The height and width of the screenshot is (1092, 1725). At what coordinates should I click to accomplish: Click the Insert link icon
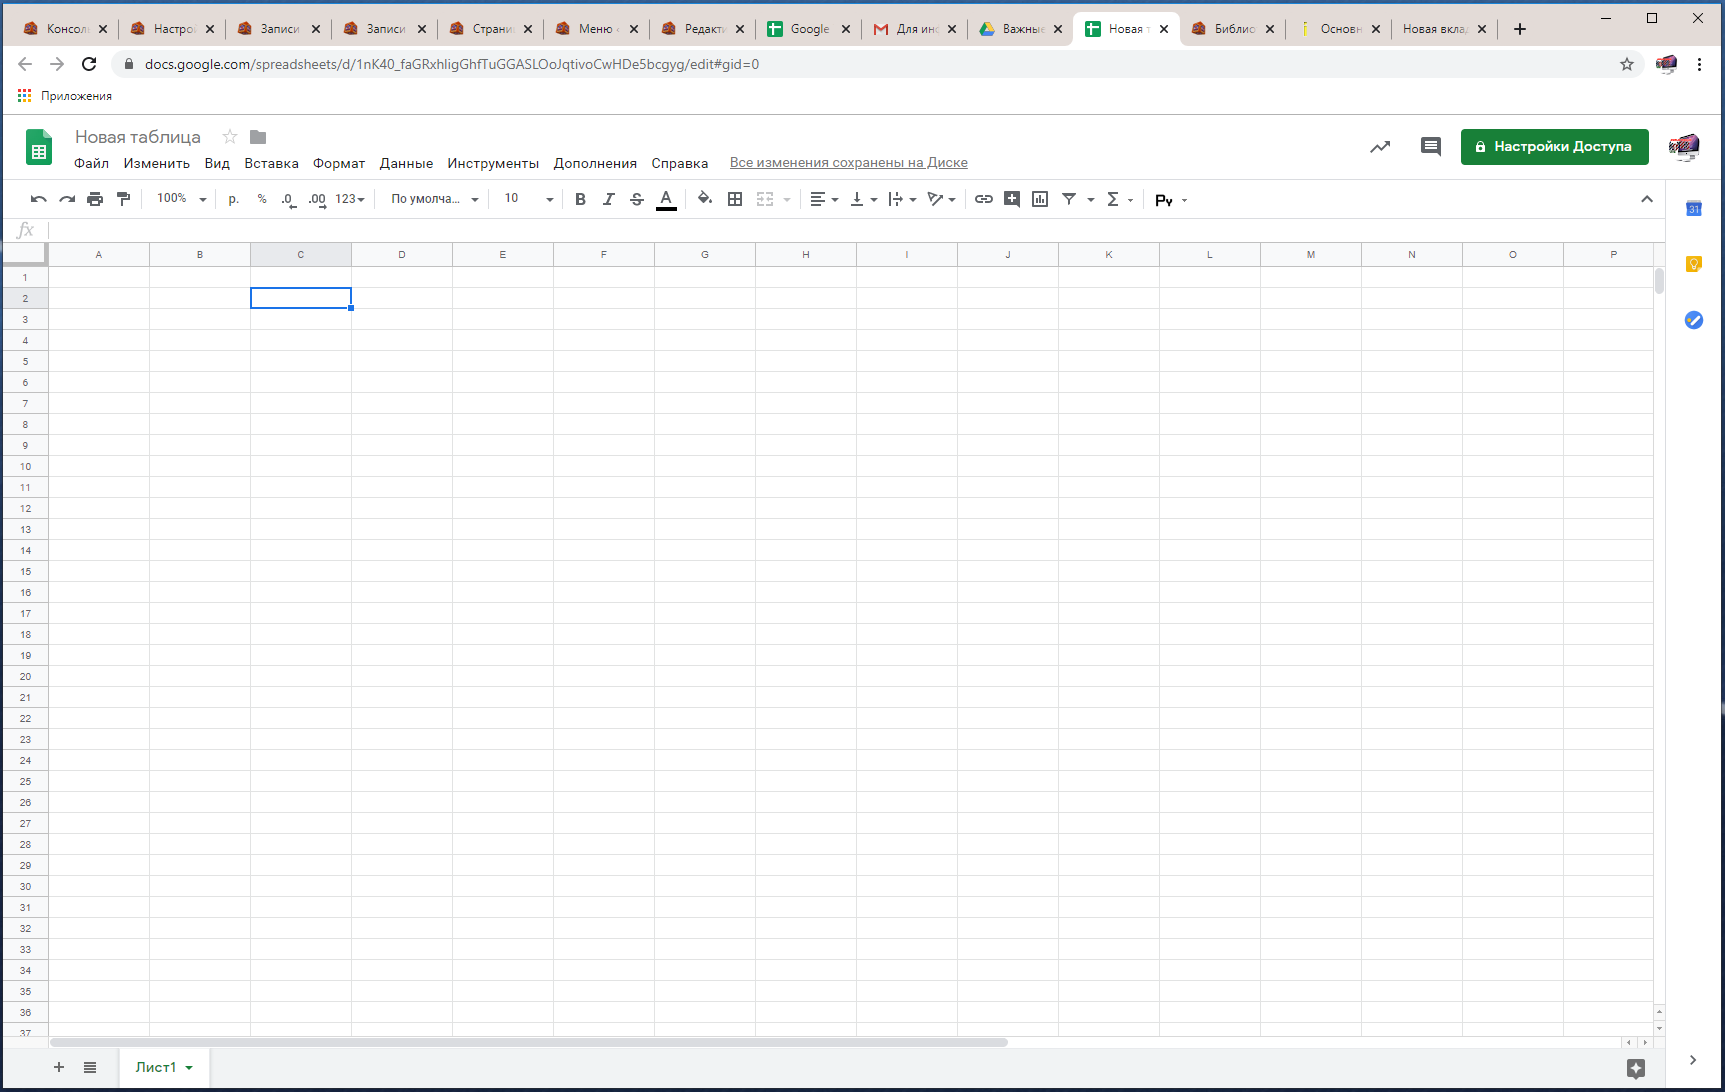pyautogui.click(x=984, y=199)
